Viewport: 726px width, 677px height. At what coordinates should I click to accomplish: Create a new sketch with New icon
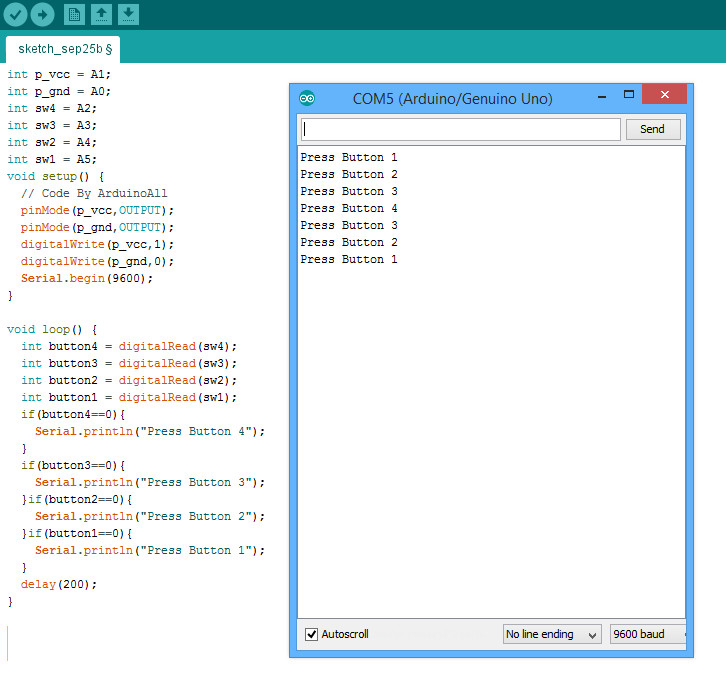click(74, 14)
